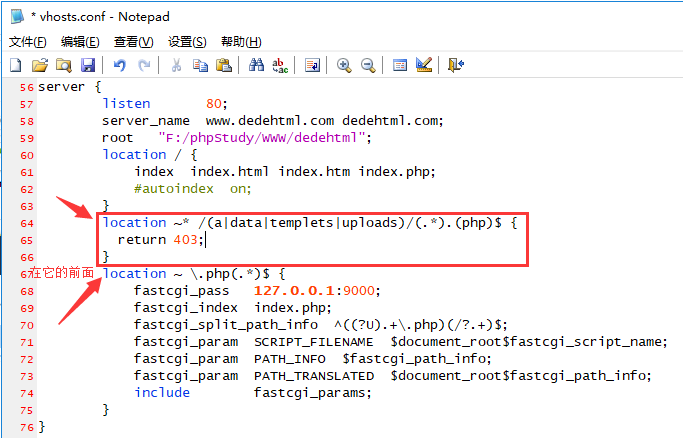Click the Browse/find file icon

click(x=63, y=65)
